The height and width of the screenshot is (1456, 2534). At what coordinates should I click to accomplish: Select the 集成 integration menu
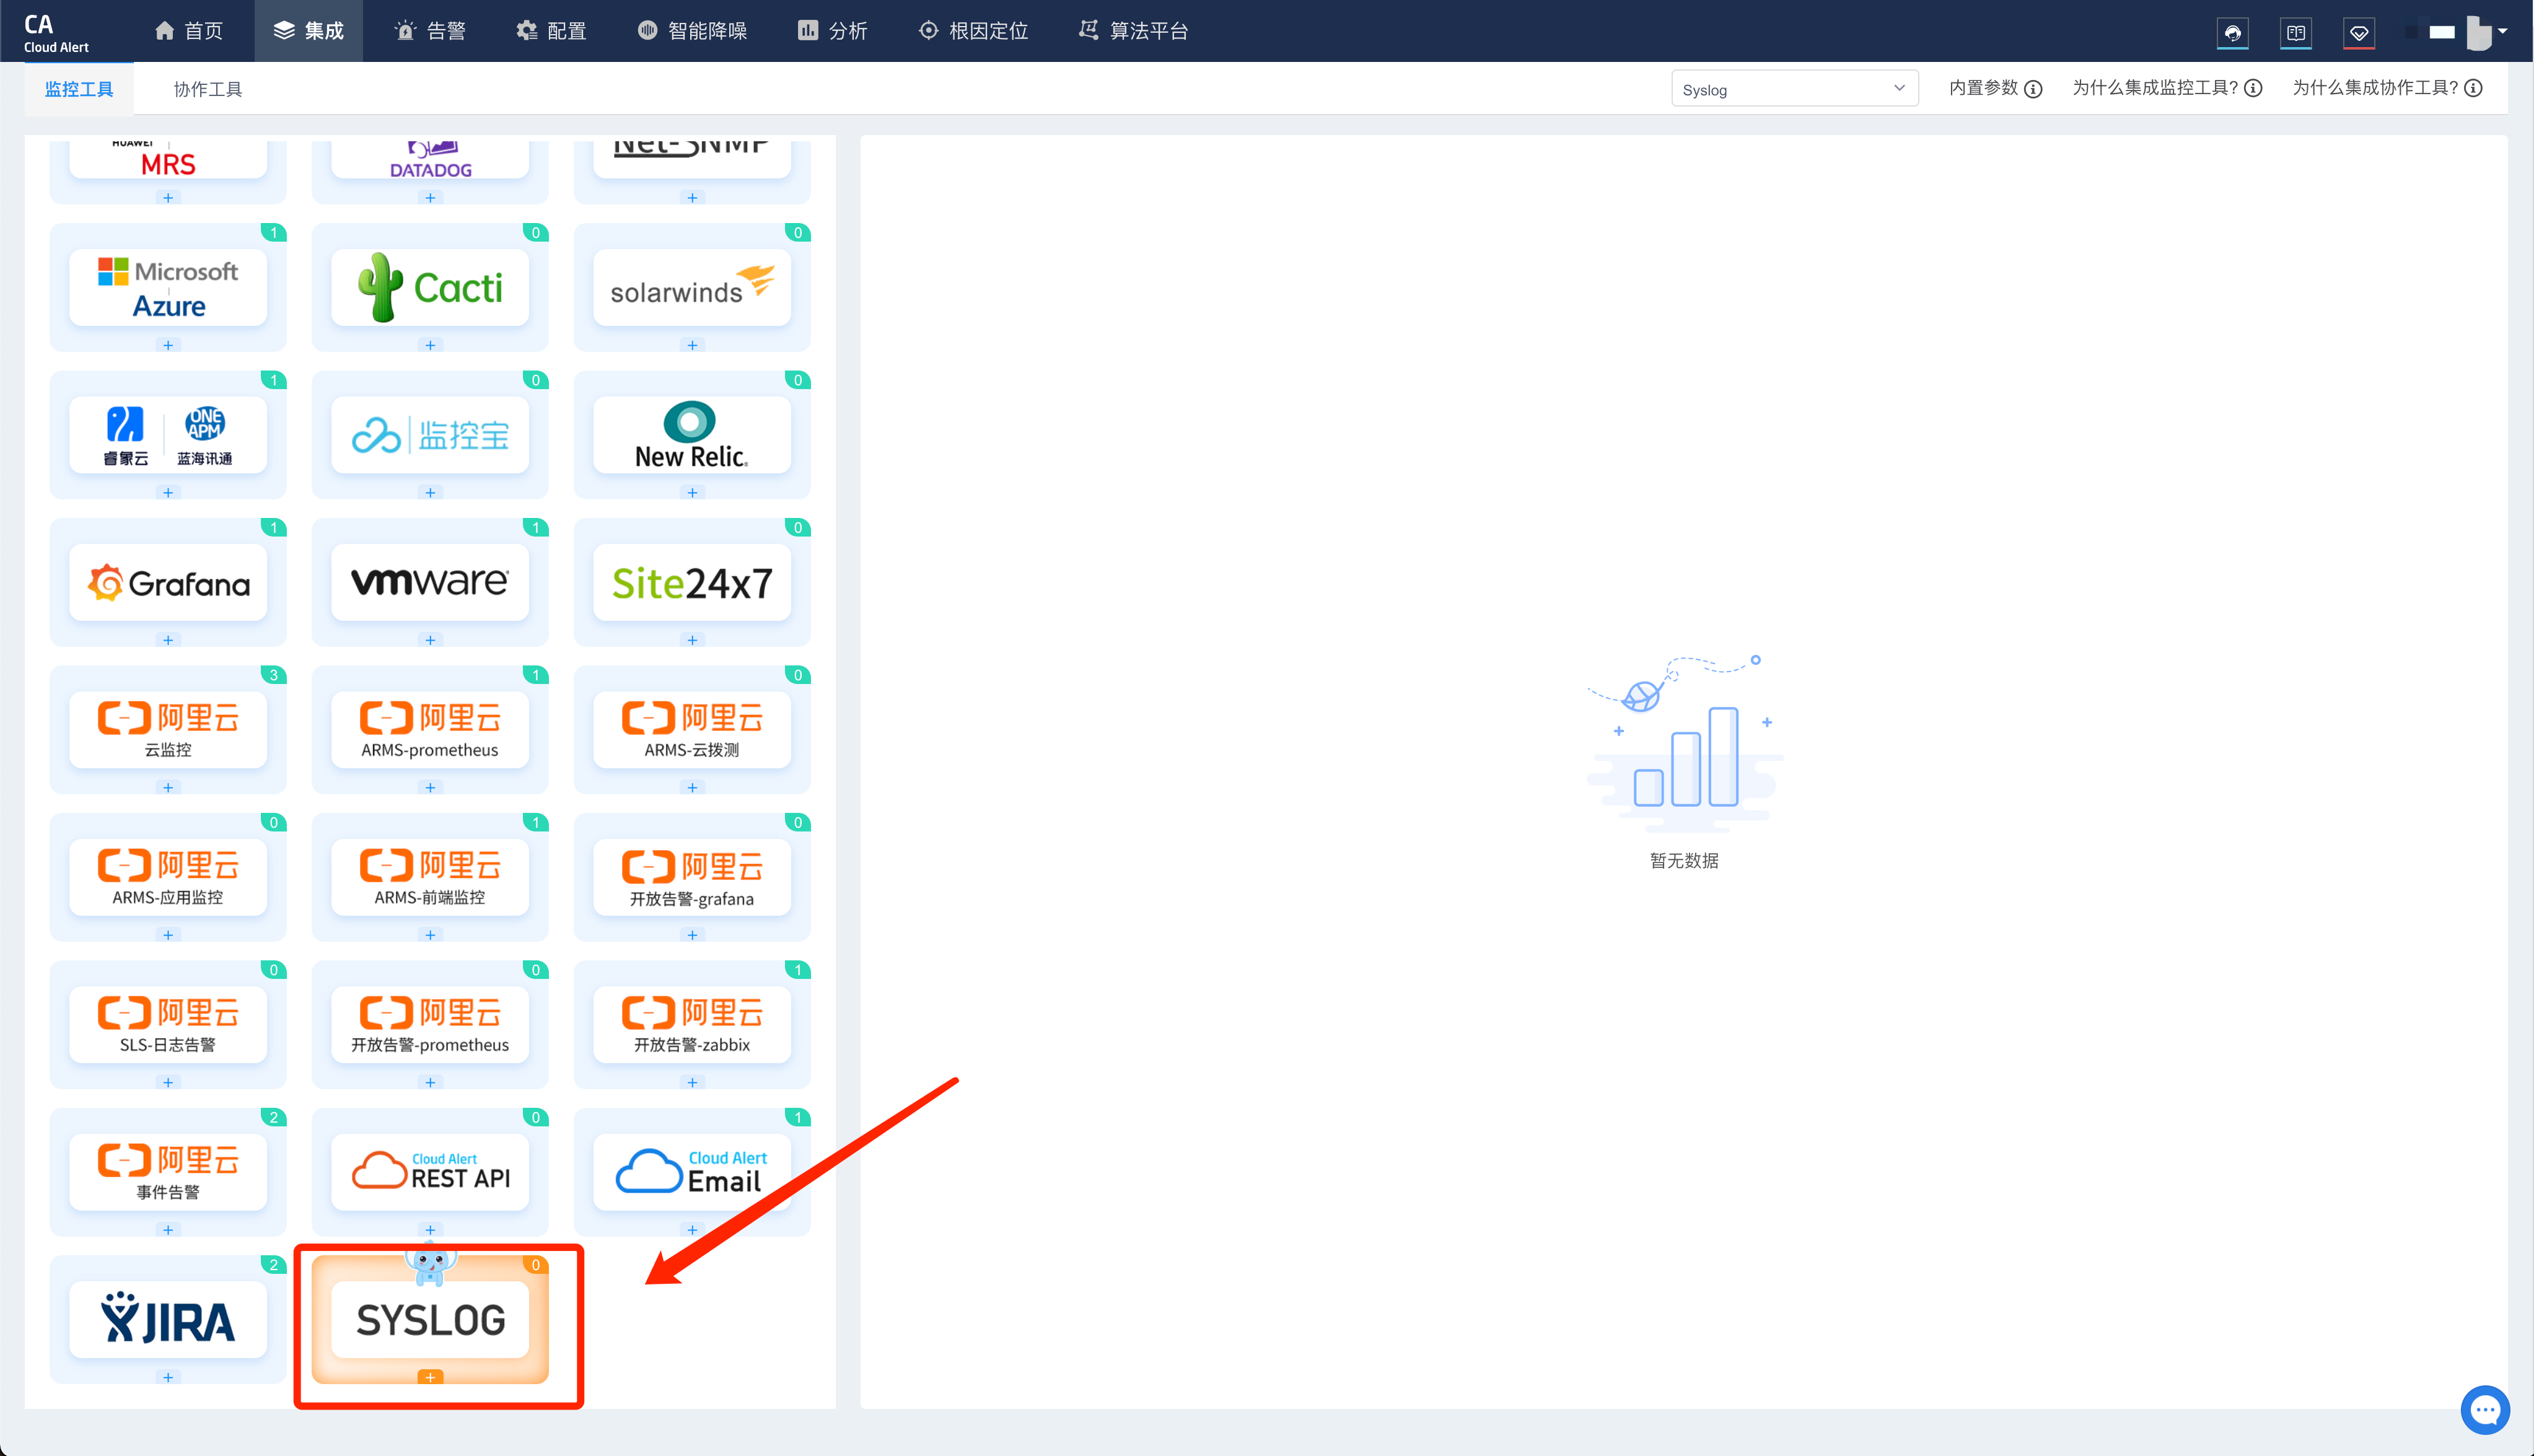point(308,31)
